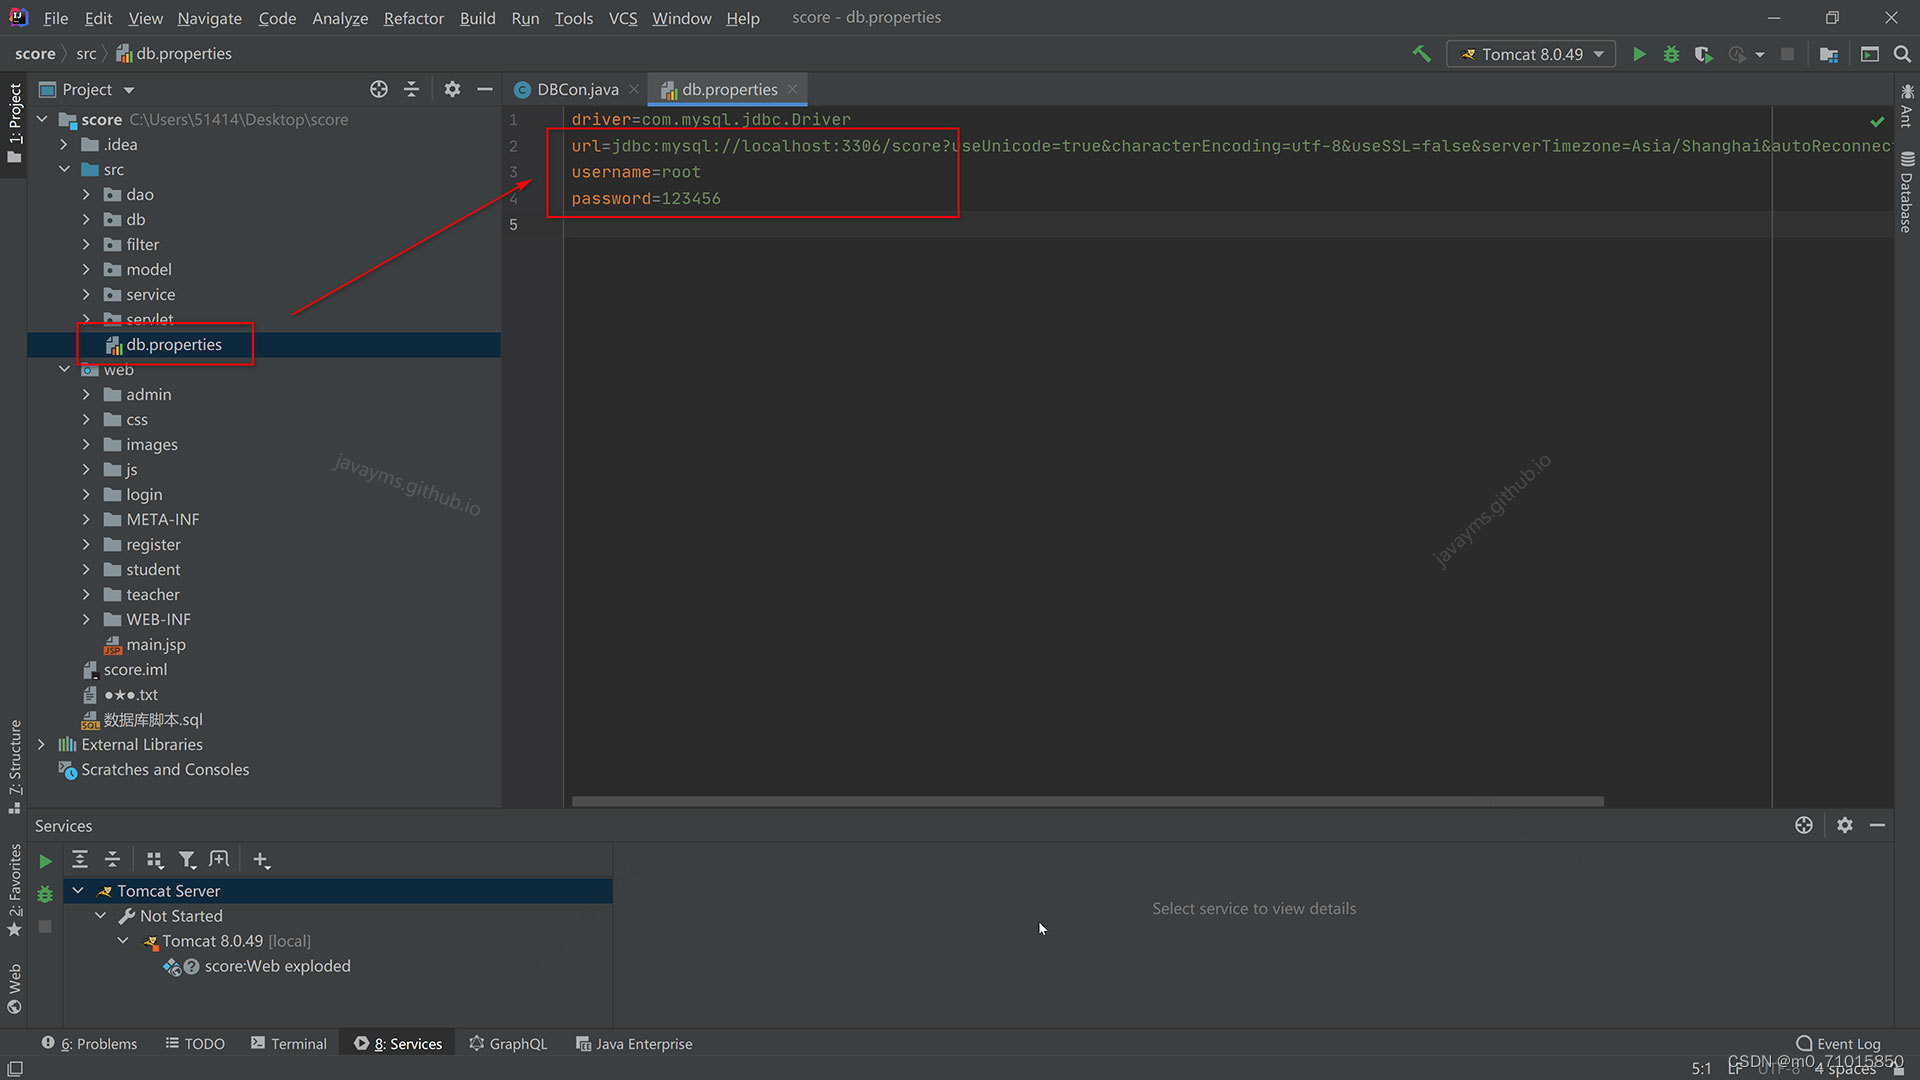Open the Terminal tool window button
The image size is (1920, 1080).
tap(288, 1043)
